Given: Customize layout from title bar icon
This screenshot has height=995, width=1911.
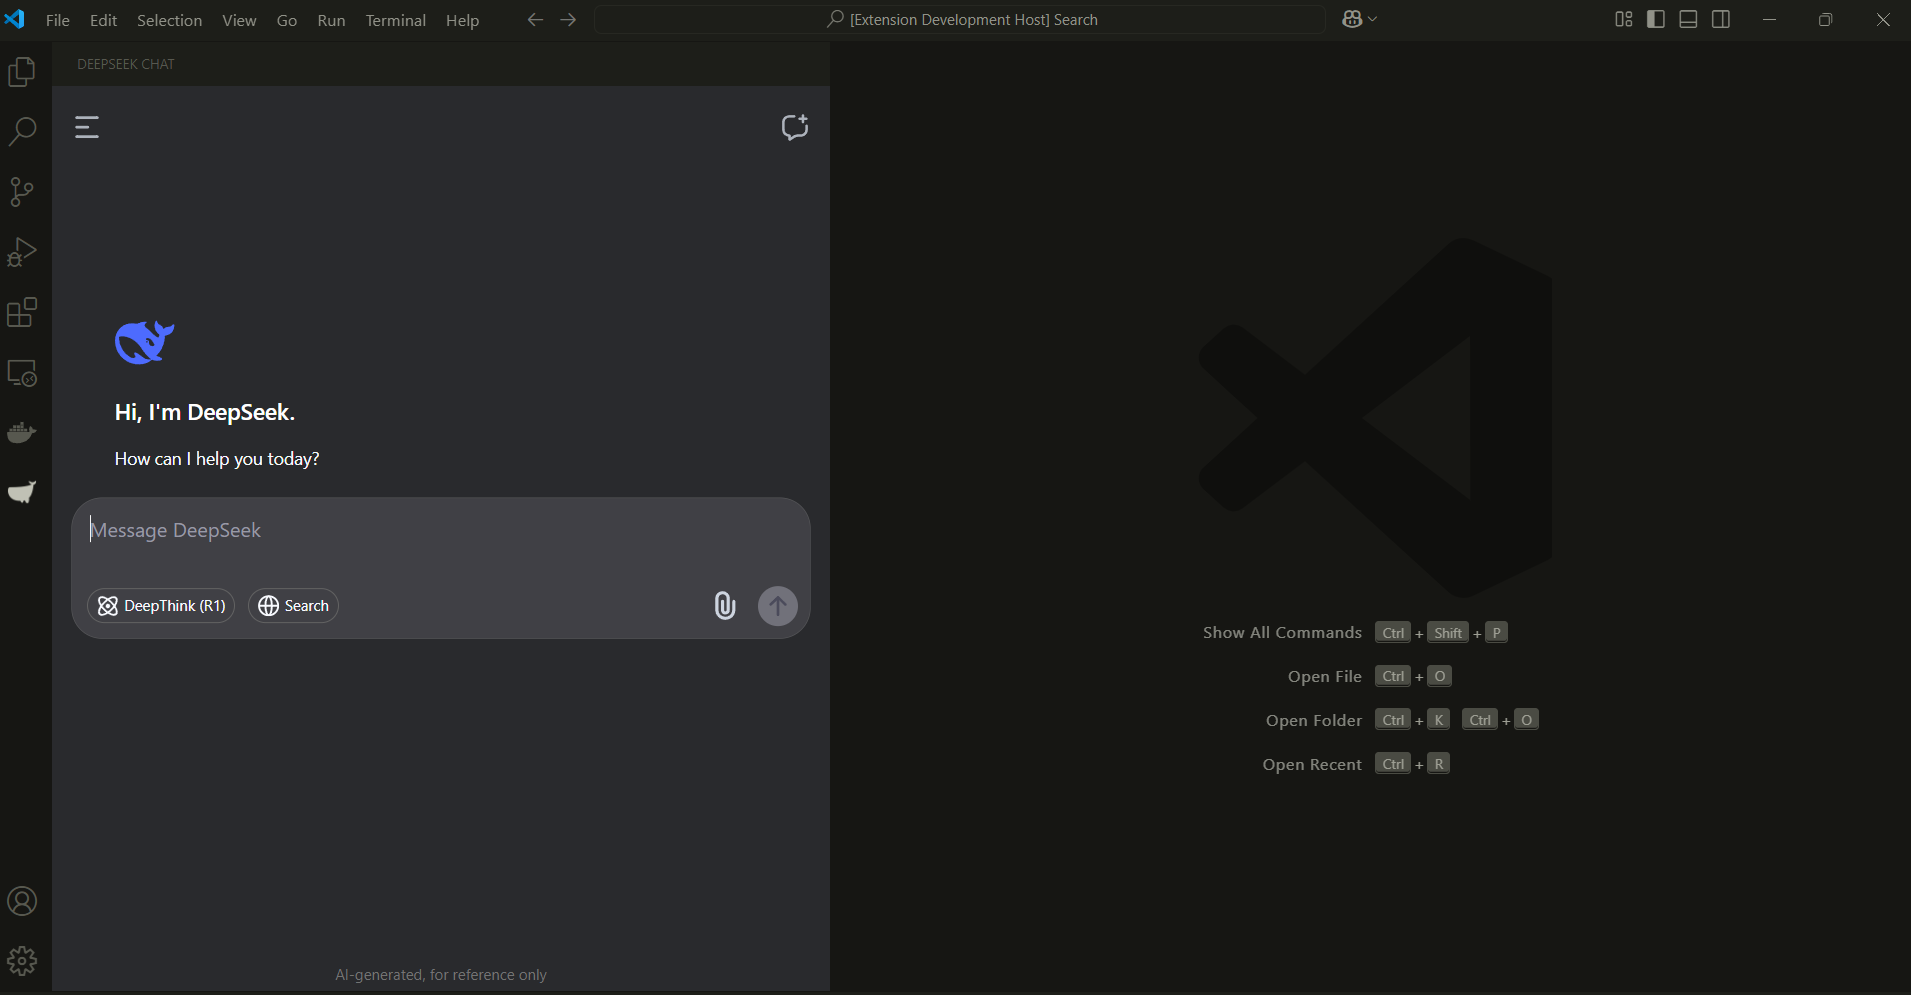Looking at the screenshot, I should tap(1624, 20).
